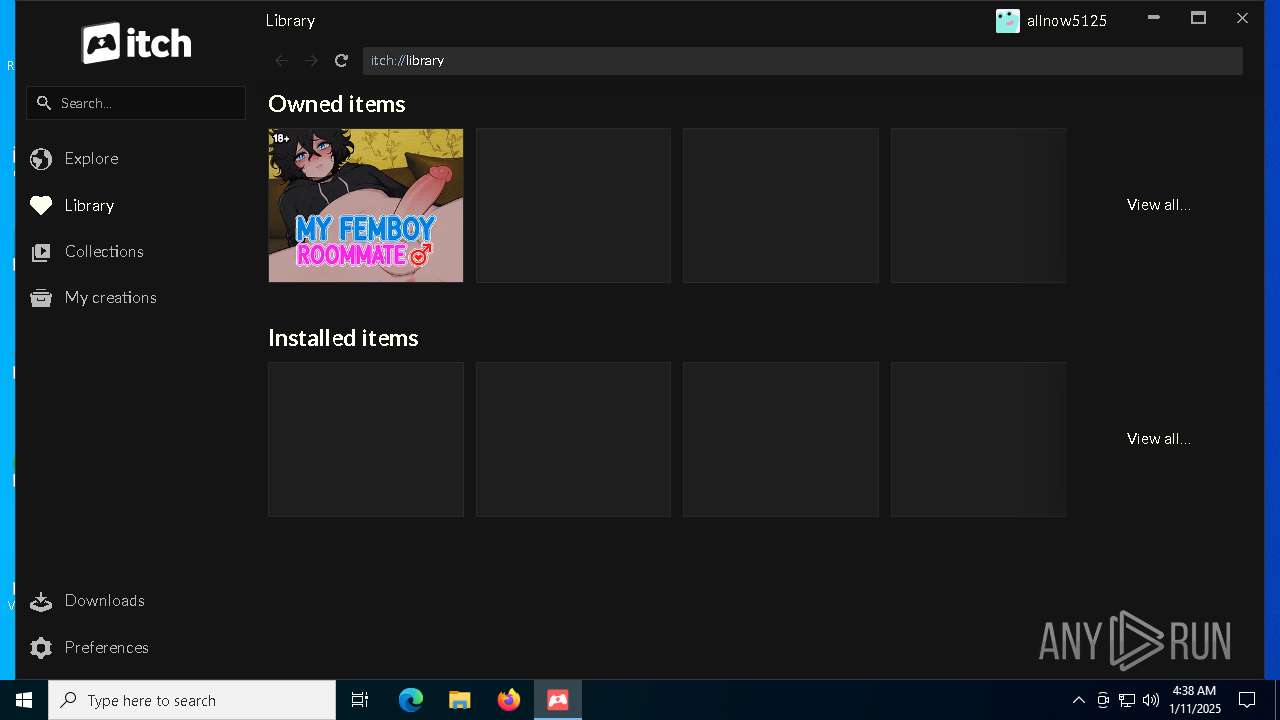Open My creations page
The image size is (1280, 720).
click(110, 297)
